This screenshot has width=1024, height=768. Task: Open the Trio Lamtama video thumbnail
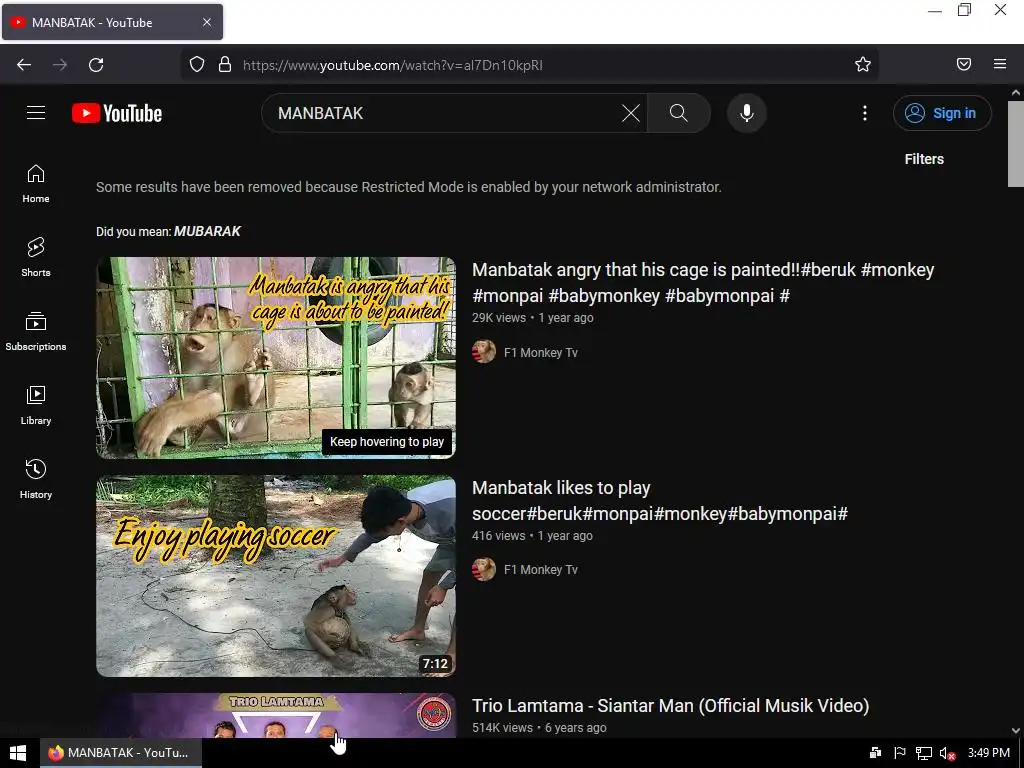[x=276, y=715]
